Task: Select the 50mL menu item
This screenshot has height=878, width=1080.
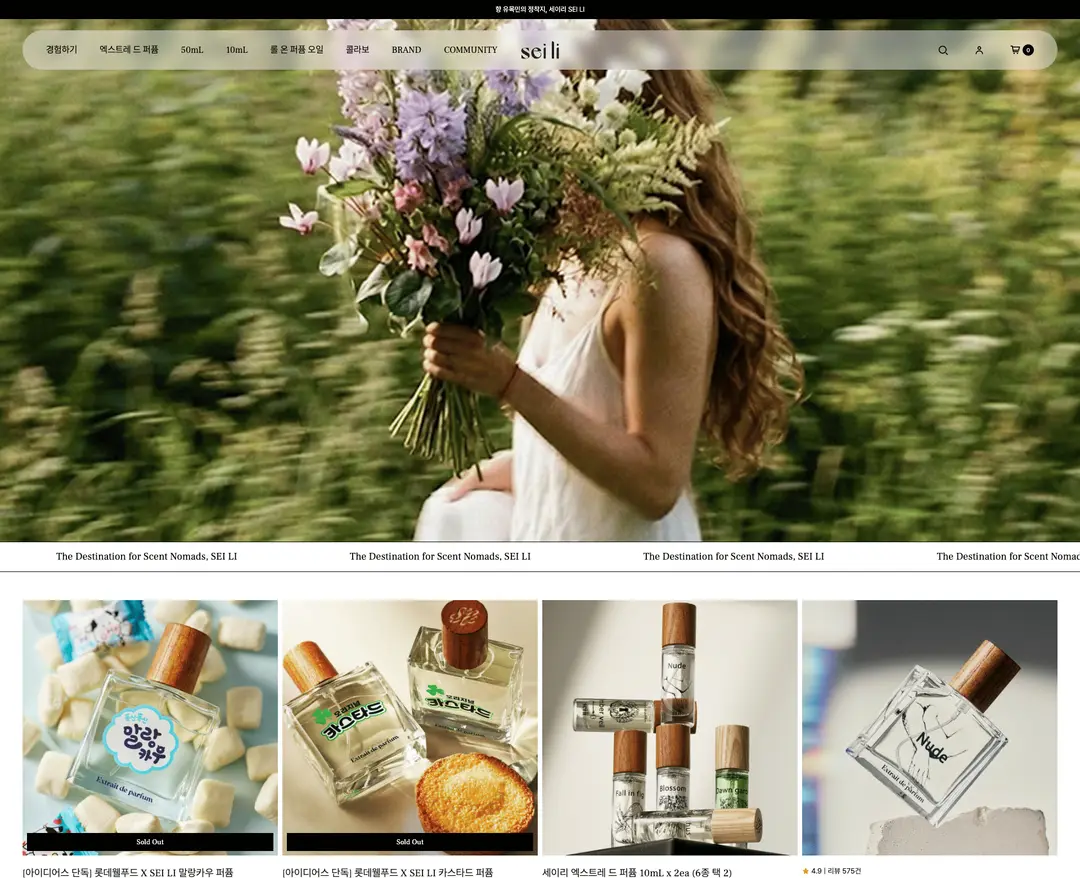Action: coord(192,50)
